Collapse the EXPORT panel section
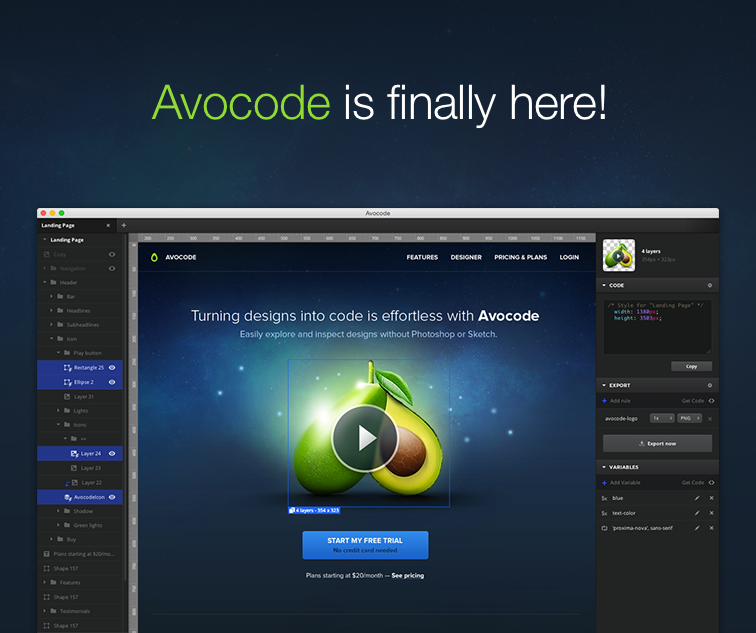 click(x=604, y=385)
